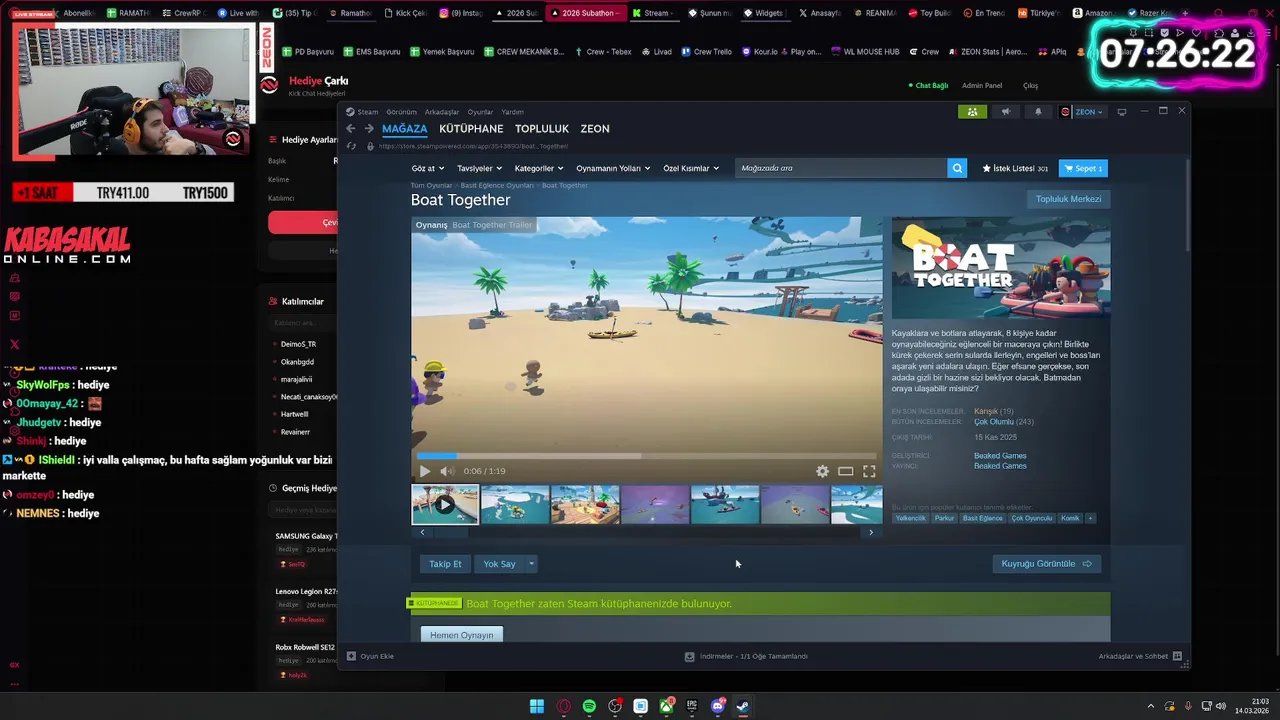This screenshot has width=1280, height=720.
Task: Open İndirmeler downloads status
Action: click(746, 656)
